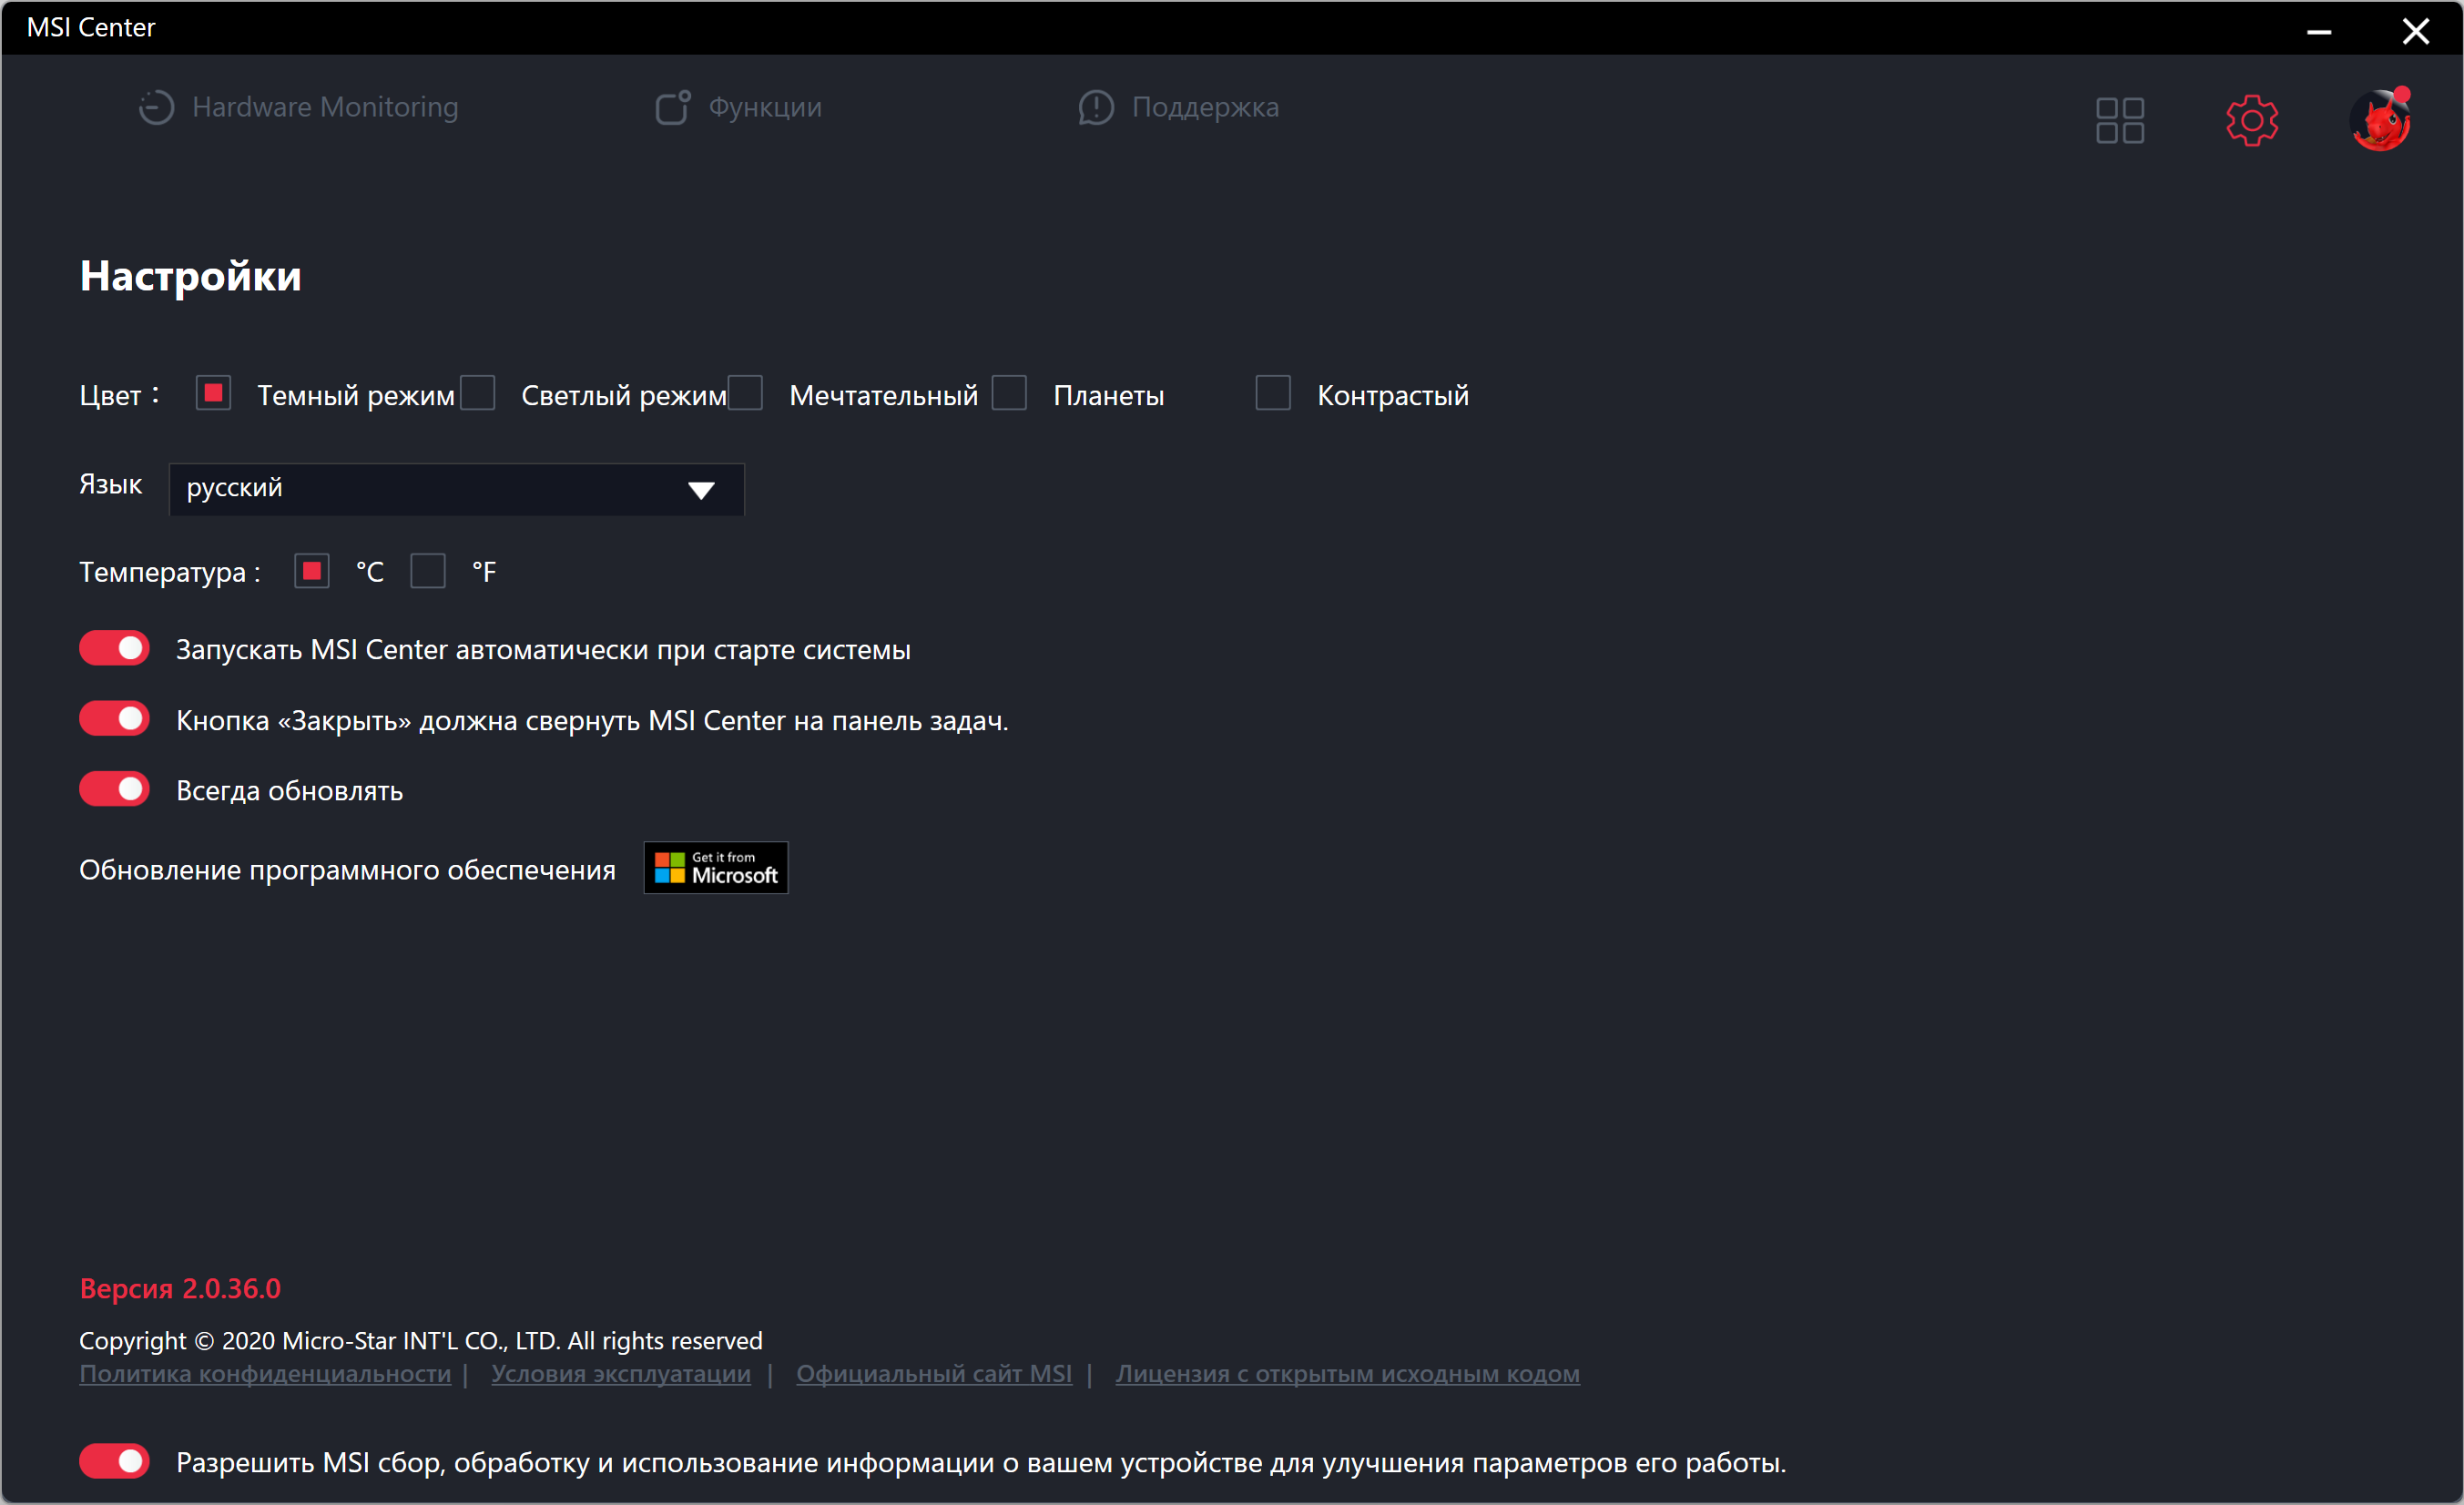Click the red settings gear icon
The height and width of the screenshot is (1505, 2464).
tap(2252, 121)
